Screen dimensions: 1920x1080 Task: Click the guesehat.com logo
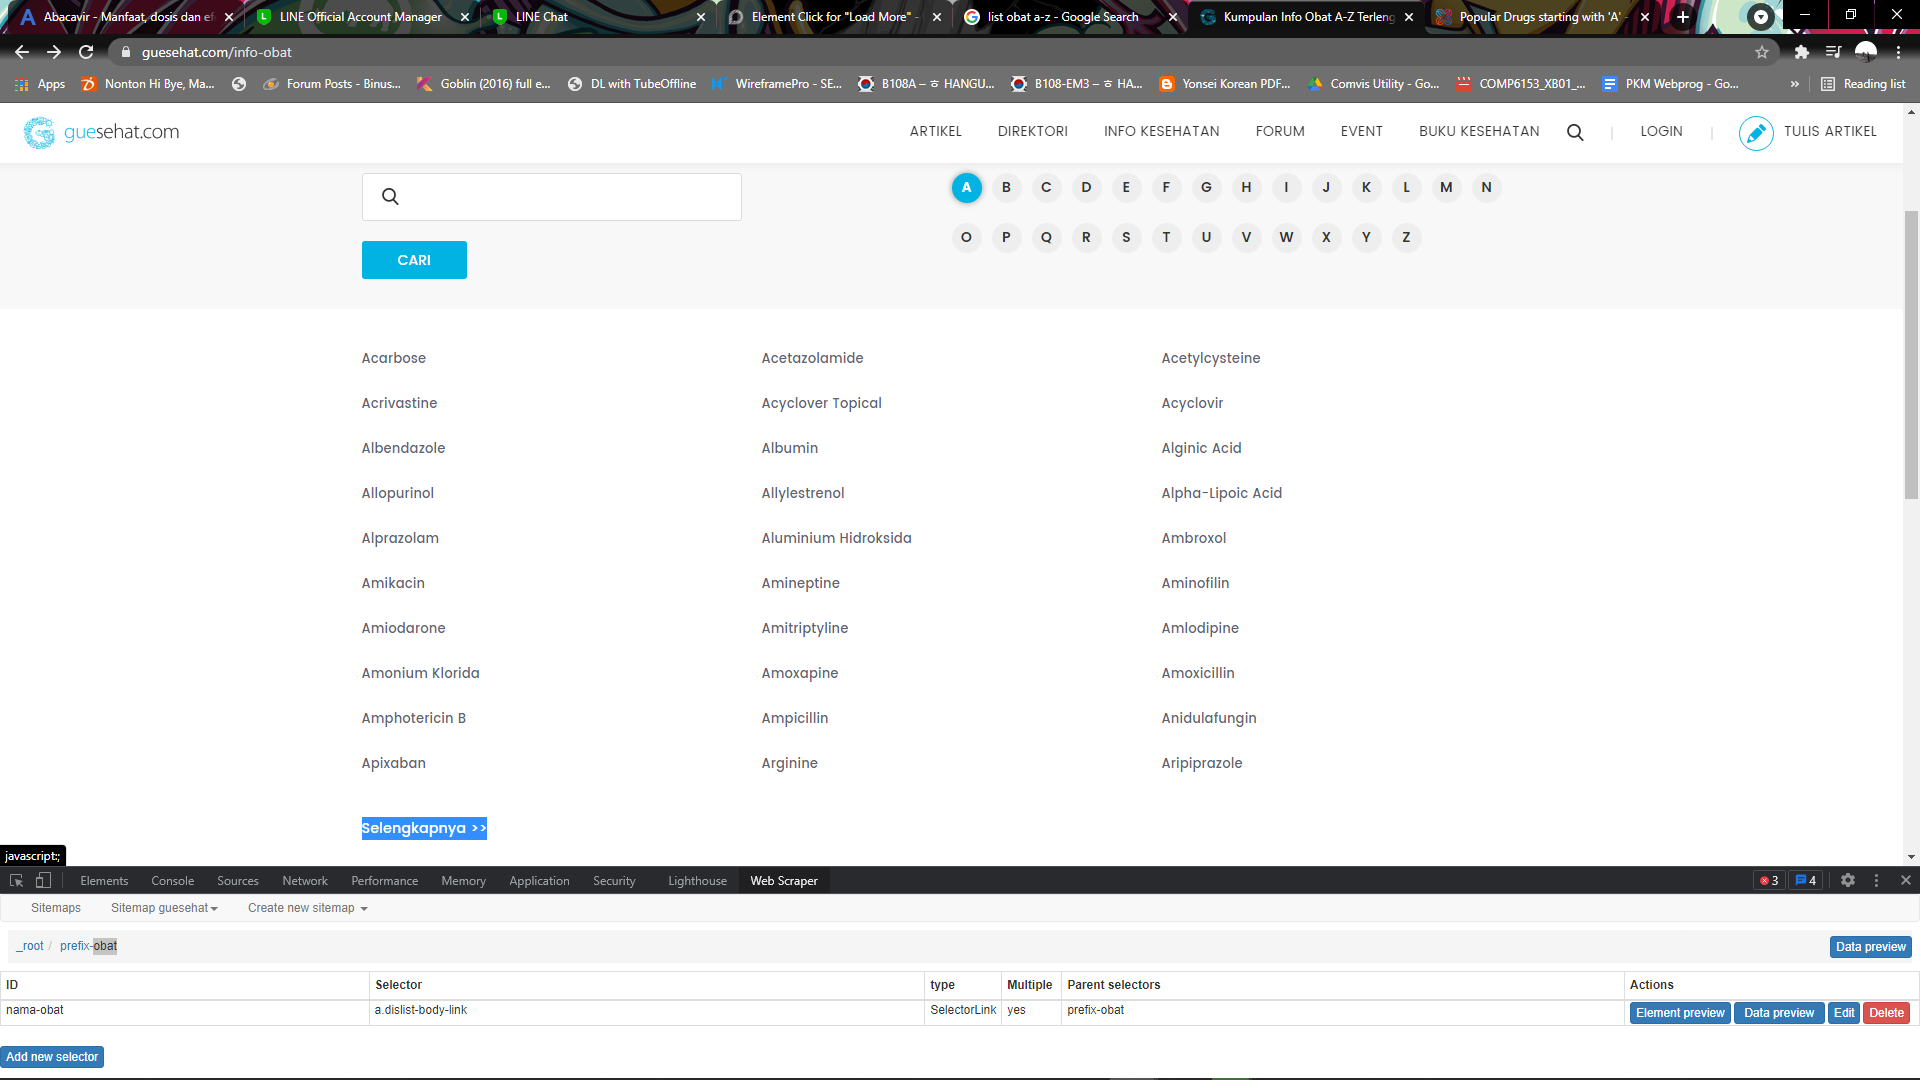coord(102,132)
